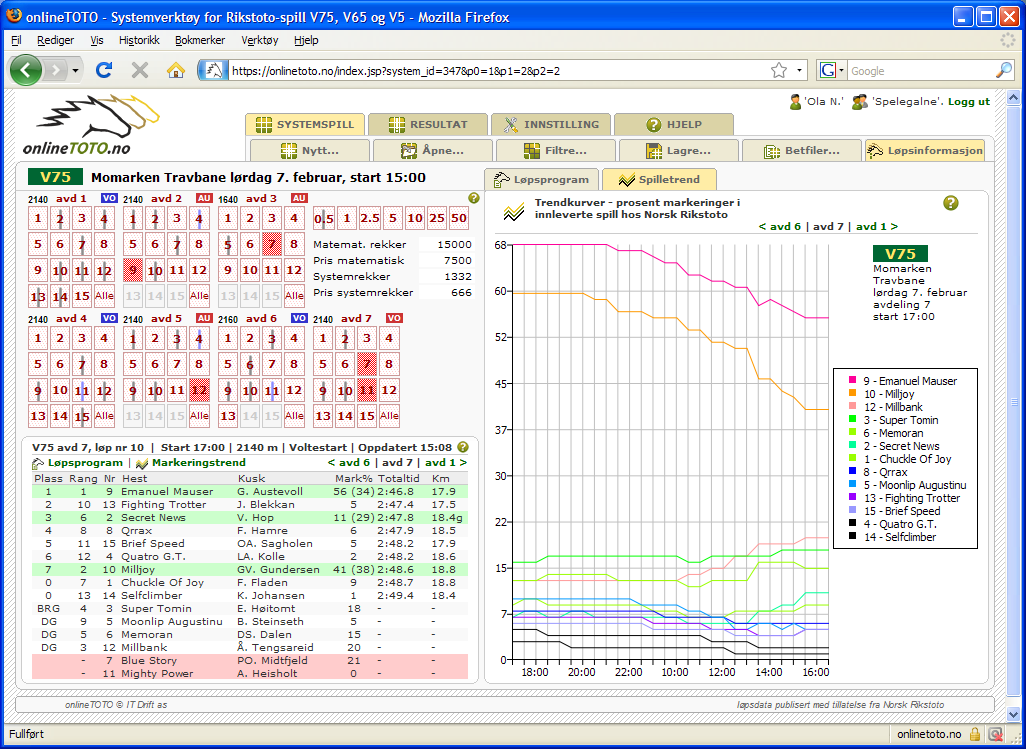Reload the page with the refresh icon
The image size is (1026, 749).
click(104, 70)
